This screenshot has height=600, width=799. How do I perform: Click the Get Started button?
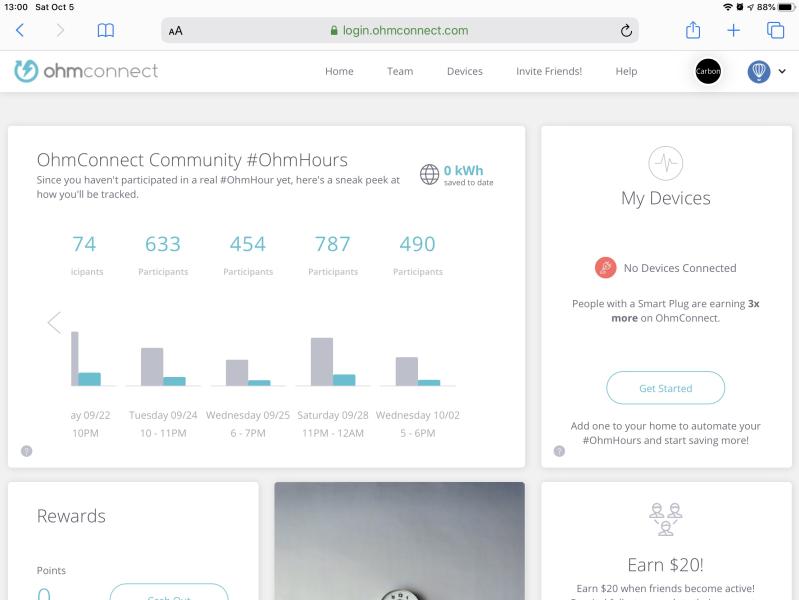point(665,388)
